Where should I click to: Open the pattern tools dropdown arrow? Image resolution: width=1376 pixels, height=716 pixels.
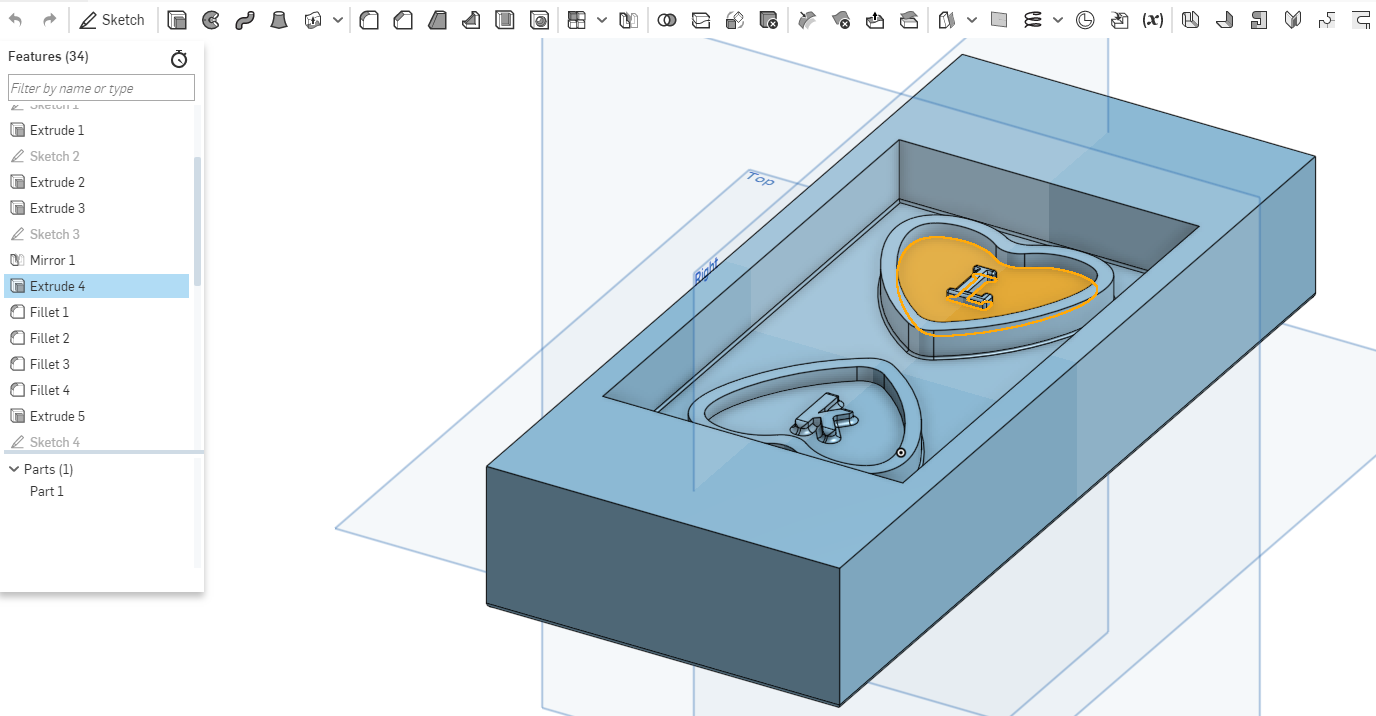[x=601, y=19]
